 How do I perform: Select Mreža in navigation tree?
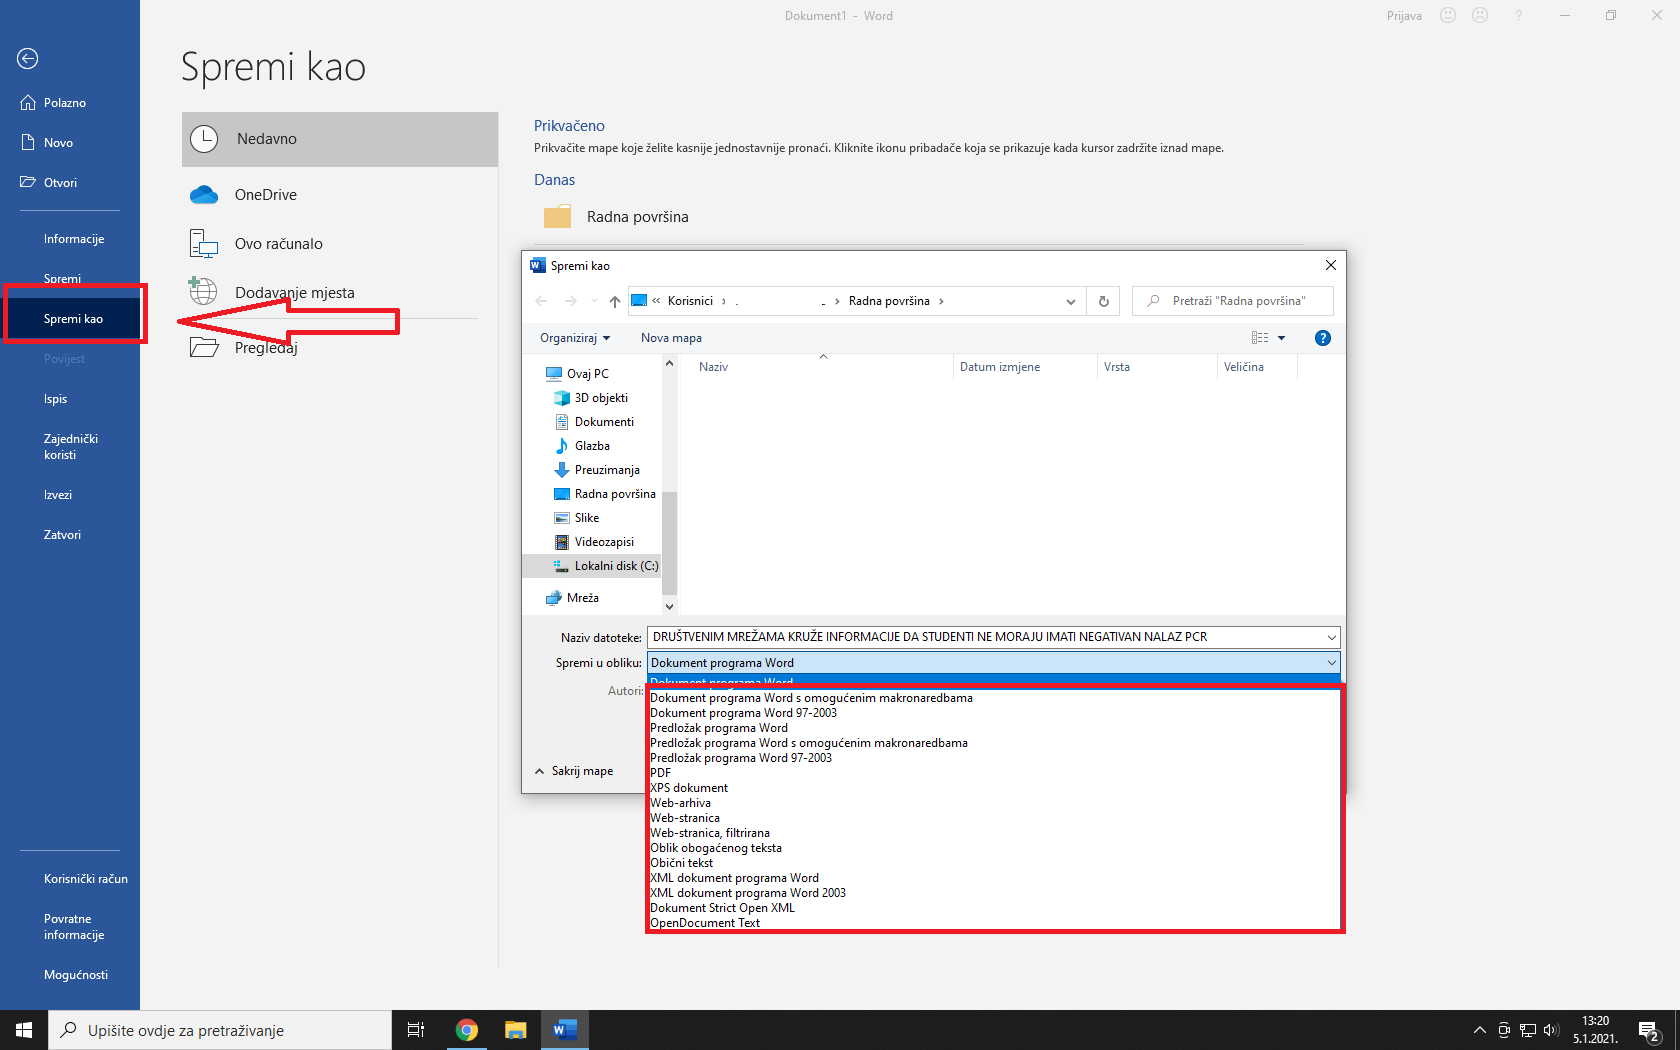coord(572,598)
